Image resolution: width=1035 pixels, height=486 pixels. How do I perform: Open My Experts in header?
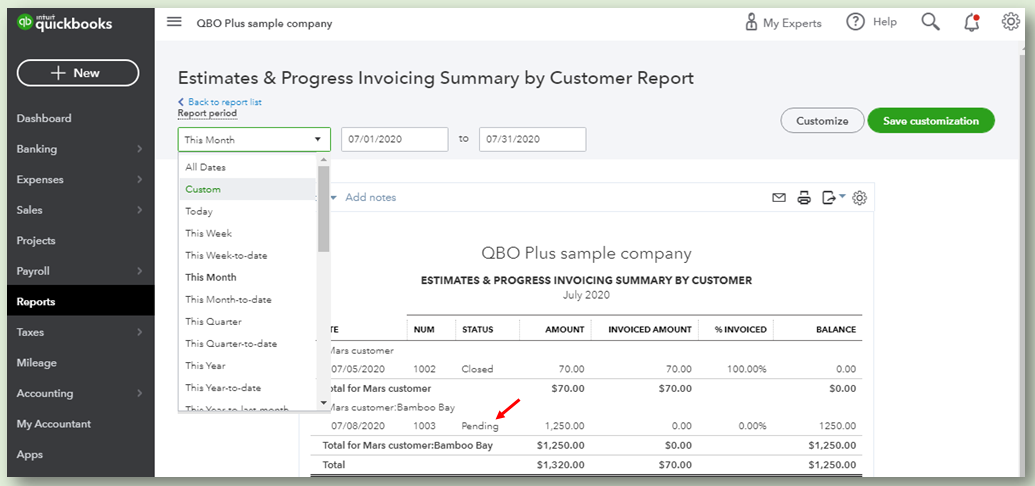783,22
